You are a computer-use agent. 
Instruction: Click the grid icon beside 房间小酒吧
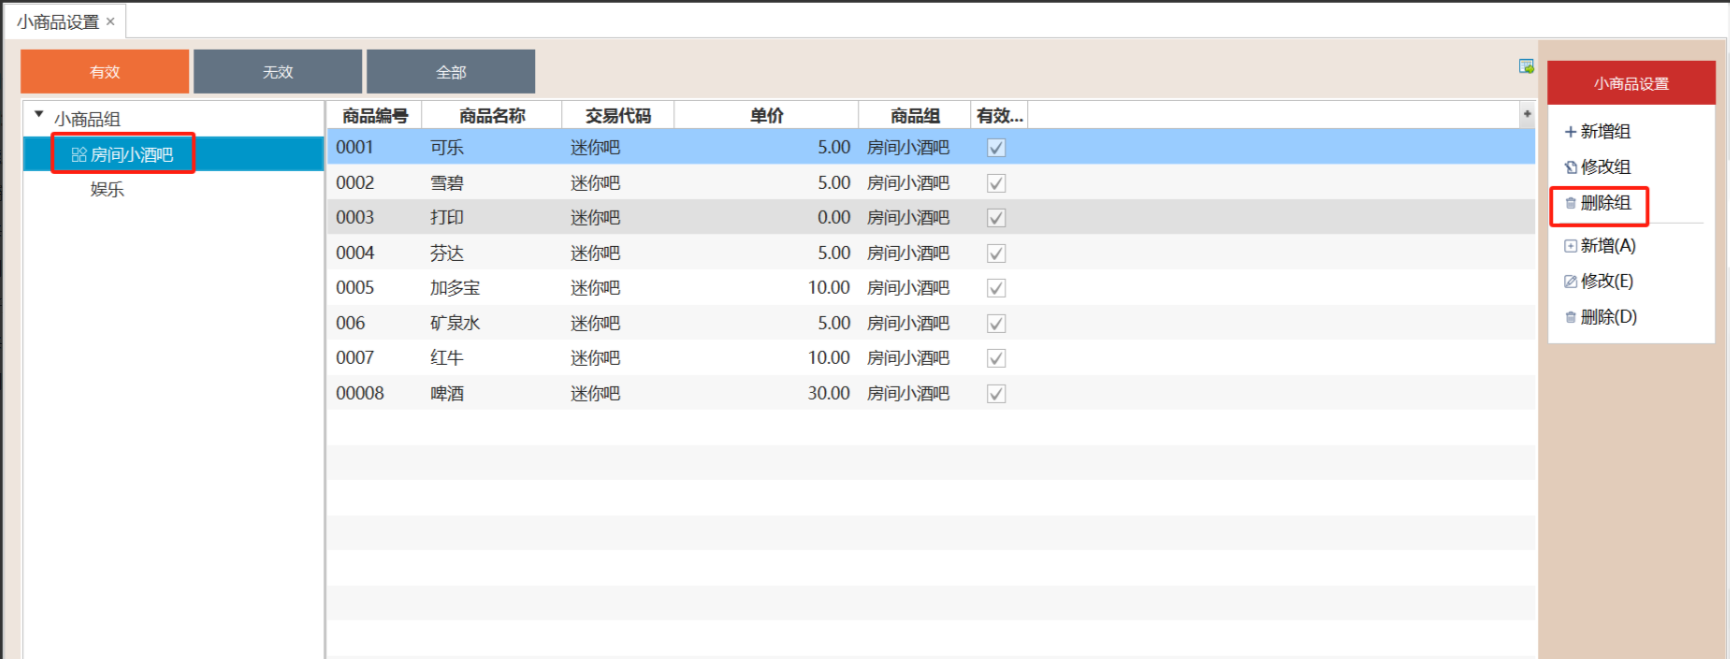tap(79, 155)
